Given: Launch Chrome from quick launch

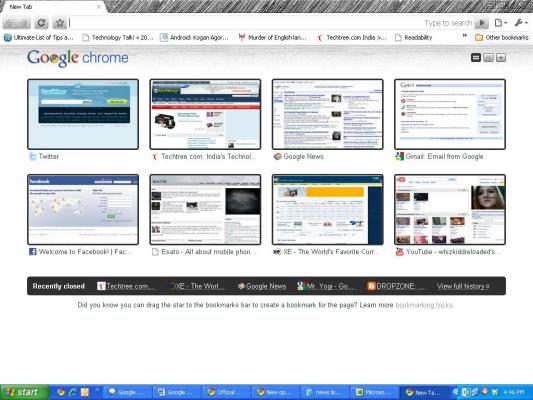Looking at the screenshot, I should click(61, 392).
